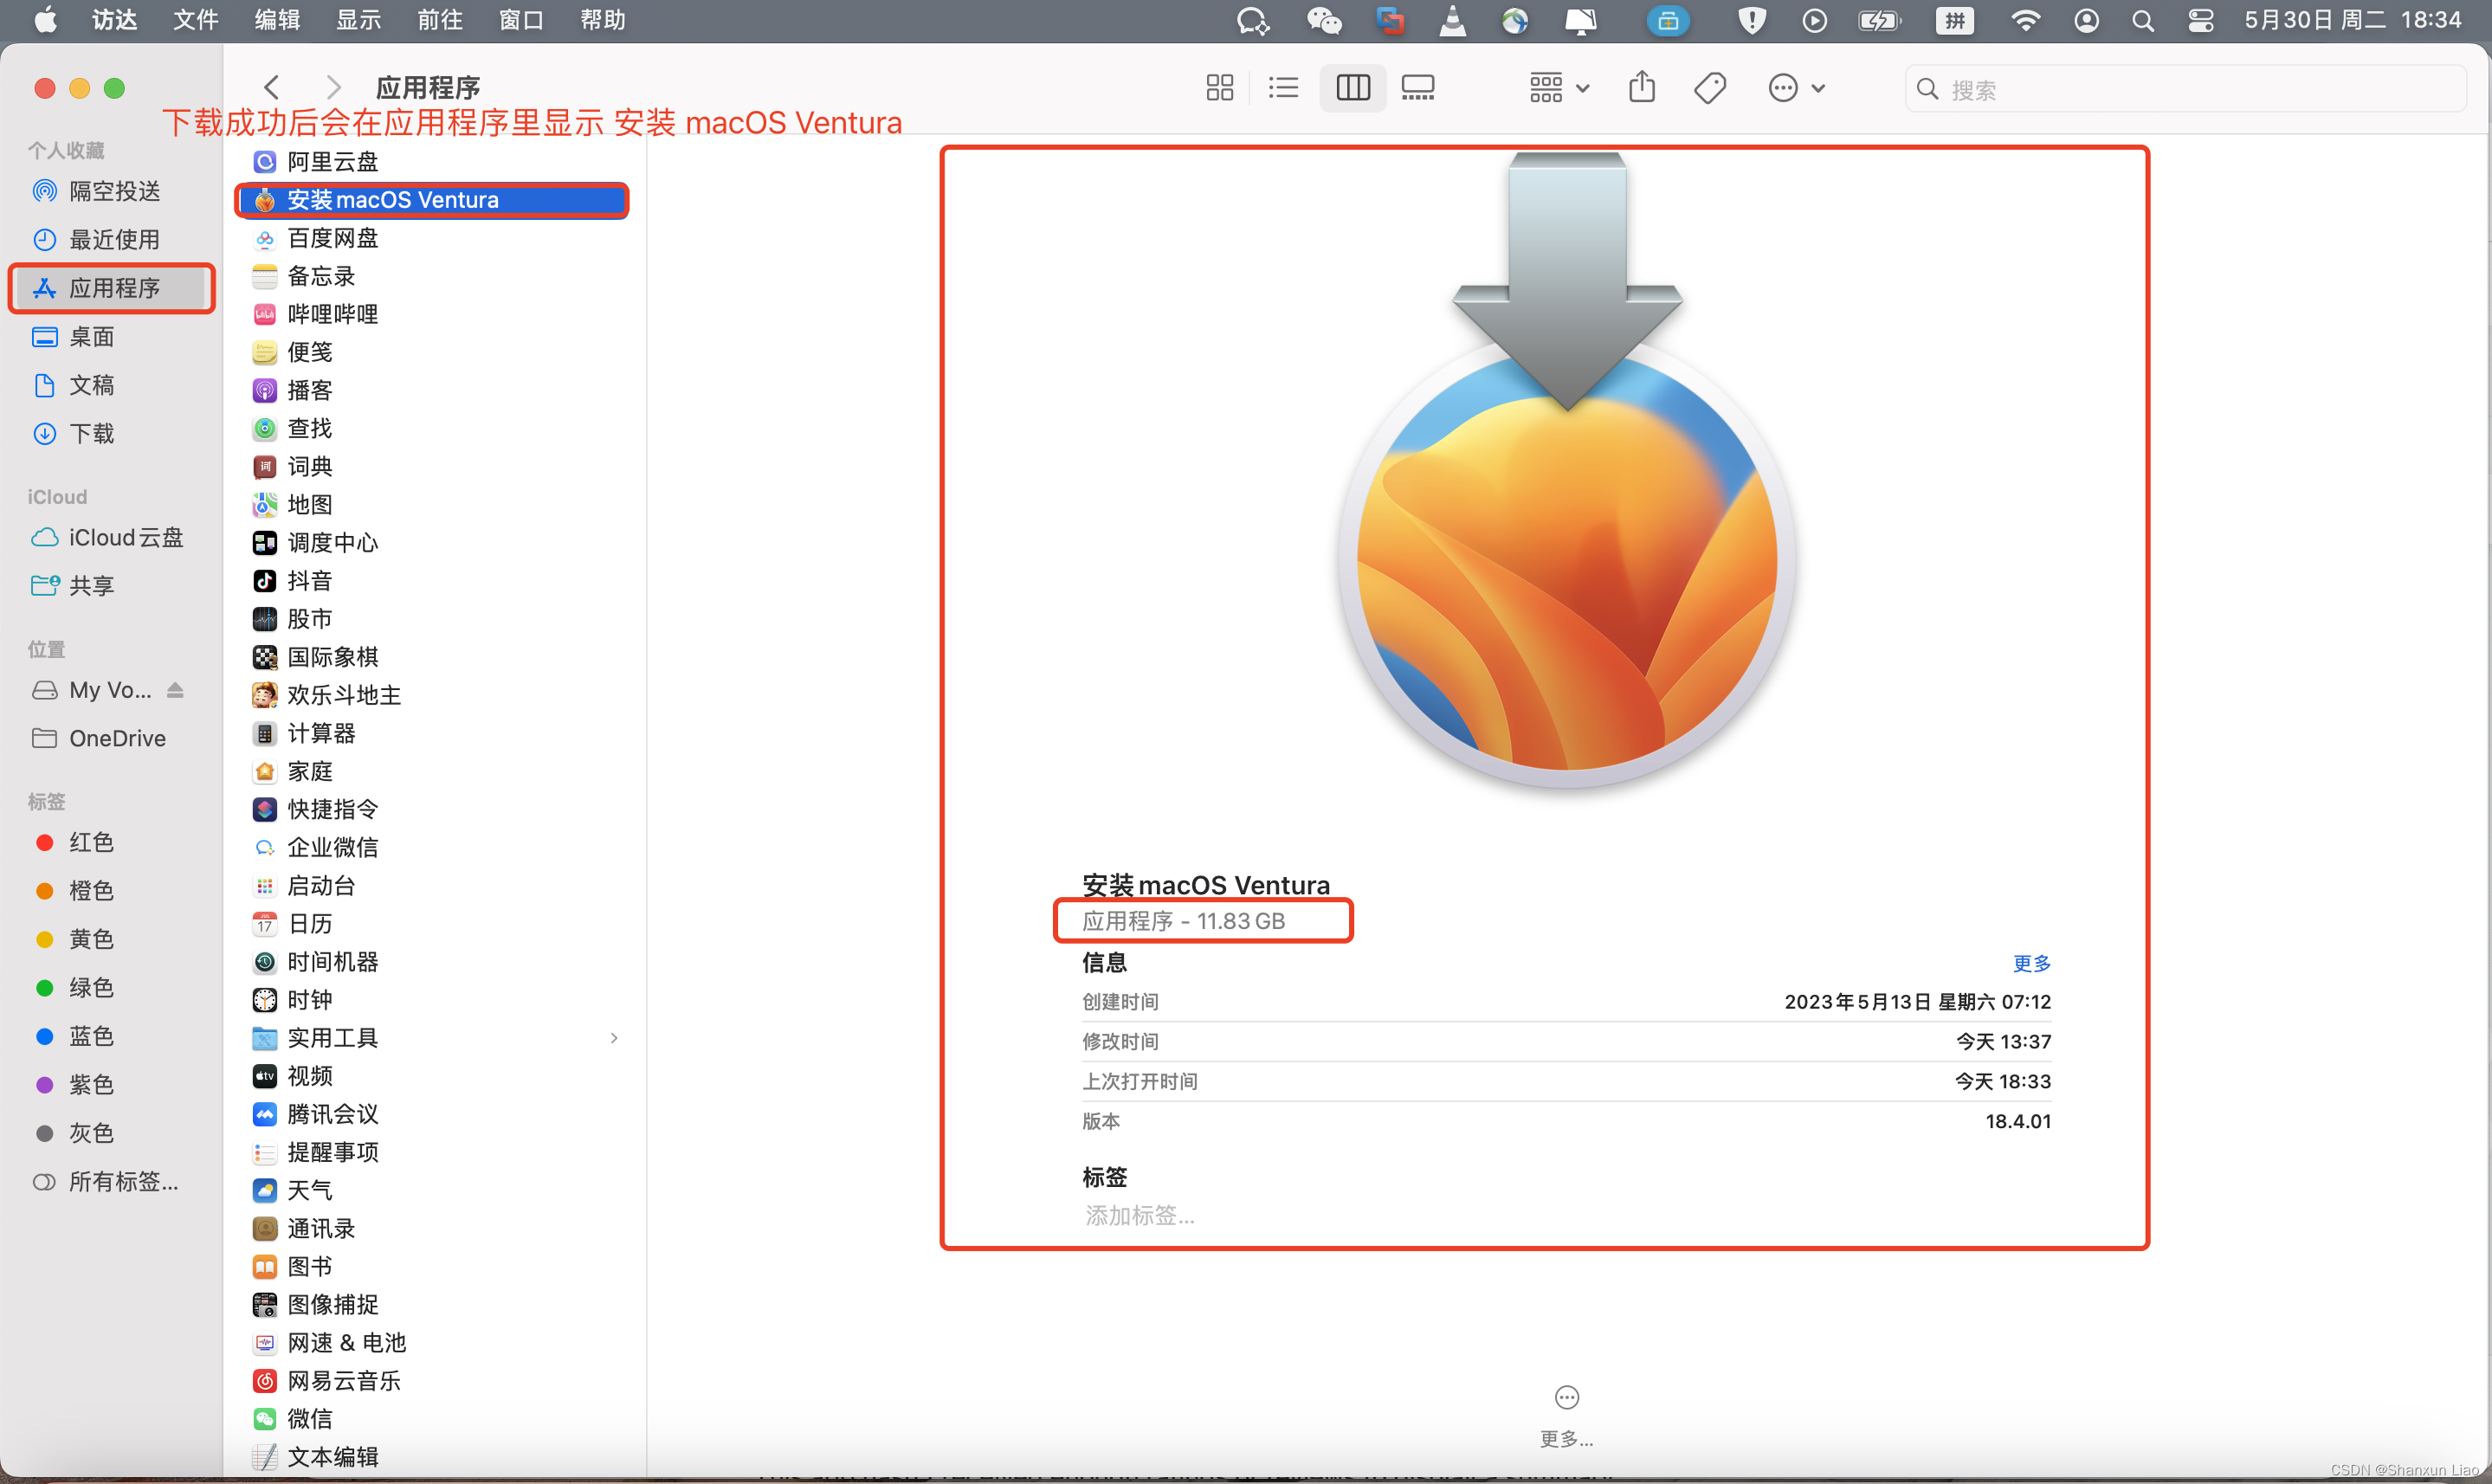Open Recents (最近使用) in sidebar
The height and width of the screenshot is (1484, 2492).
110,239
